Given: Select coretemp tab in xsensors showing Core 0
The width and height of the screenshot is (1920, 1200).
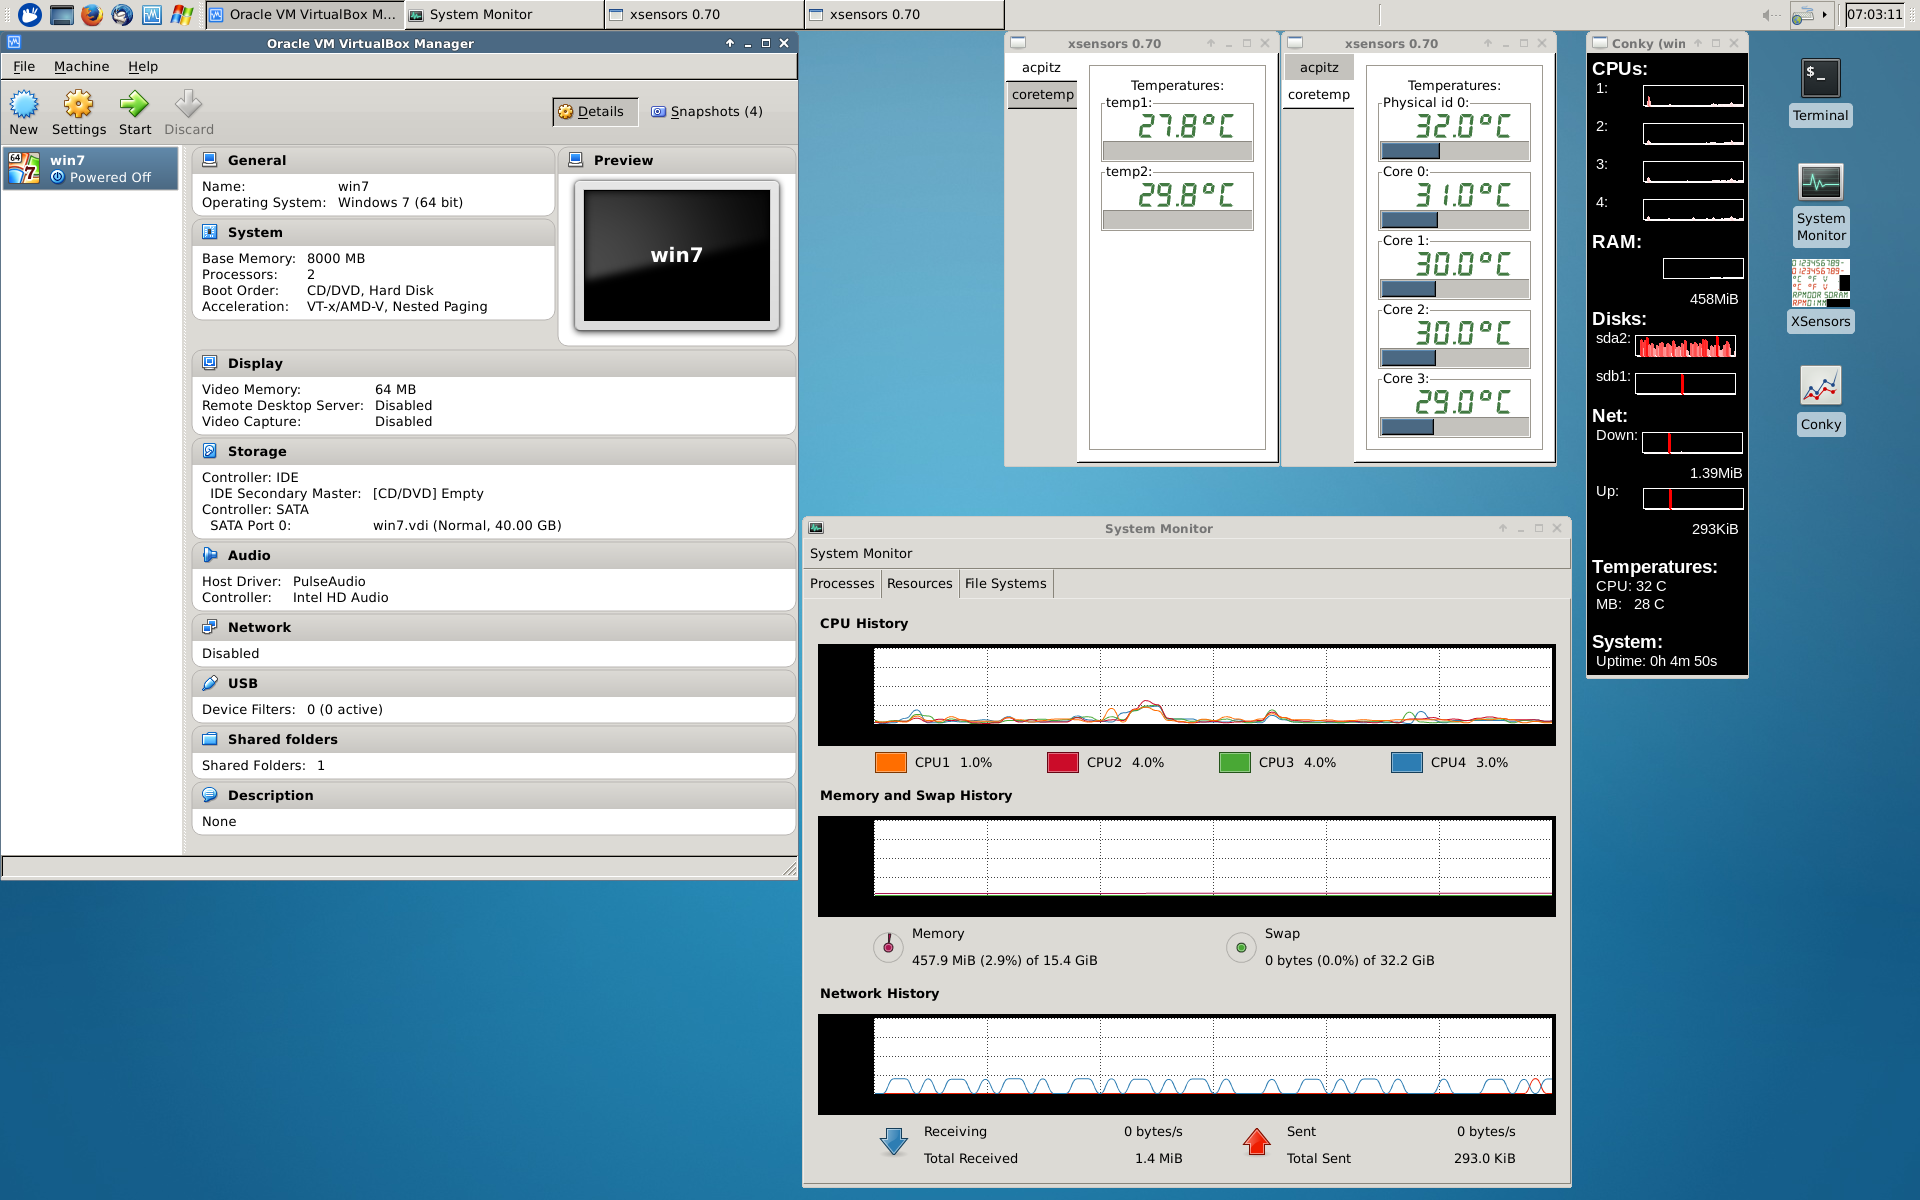Looking at the screenshot, I should [1319, 94].
